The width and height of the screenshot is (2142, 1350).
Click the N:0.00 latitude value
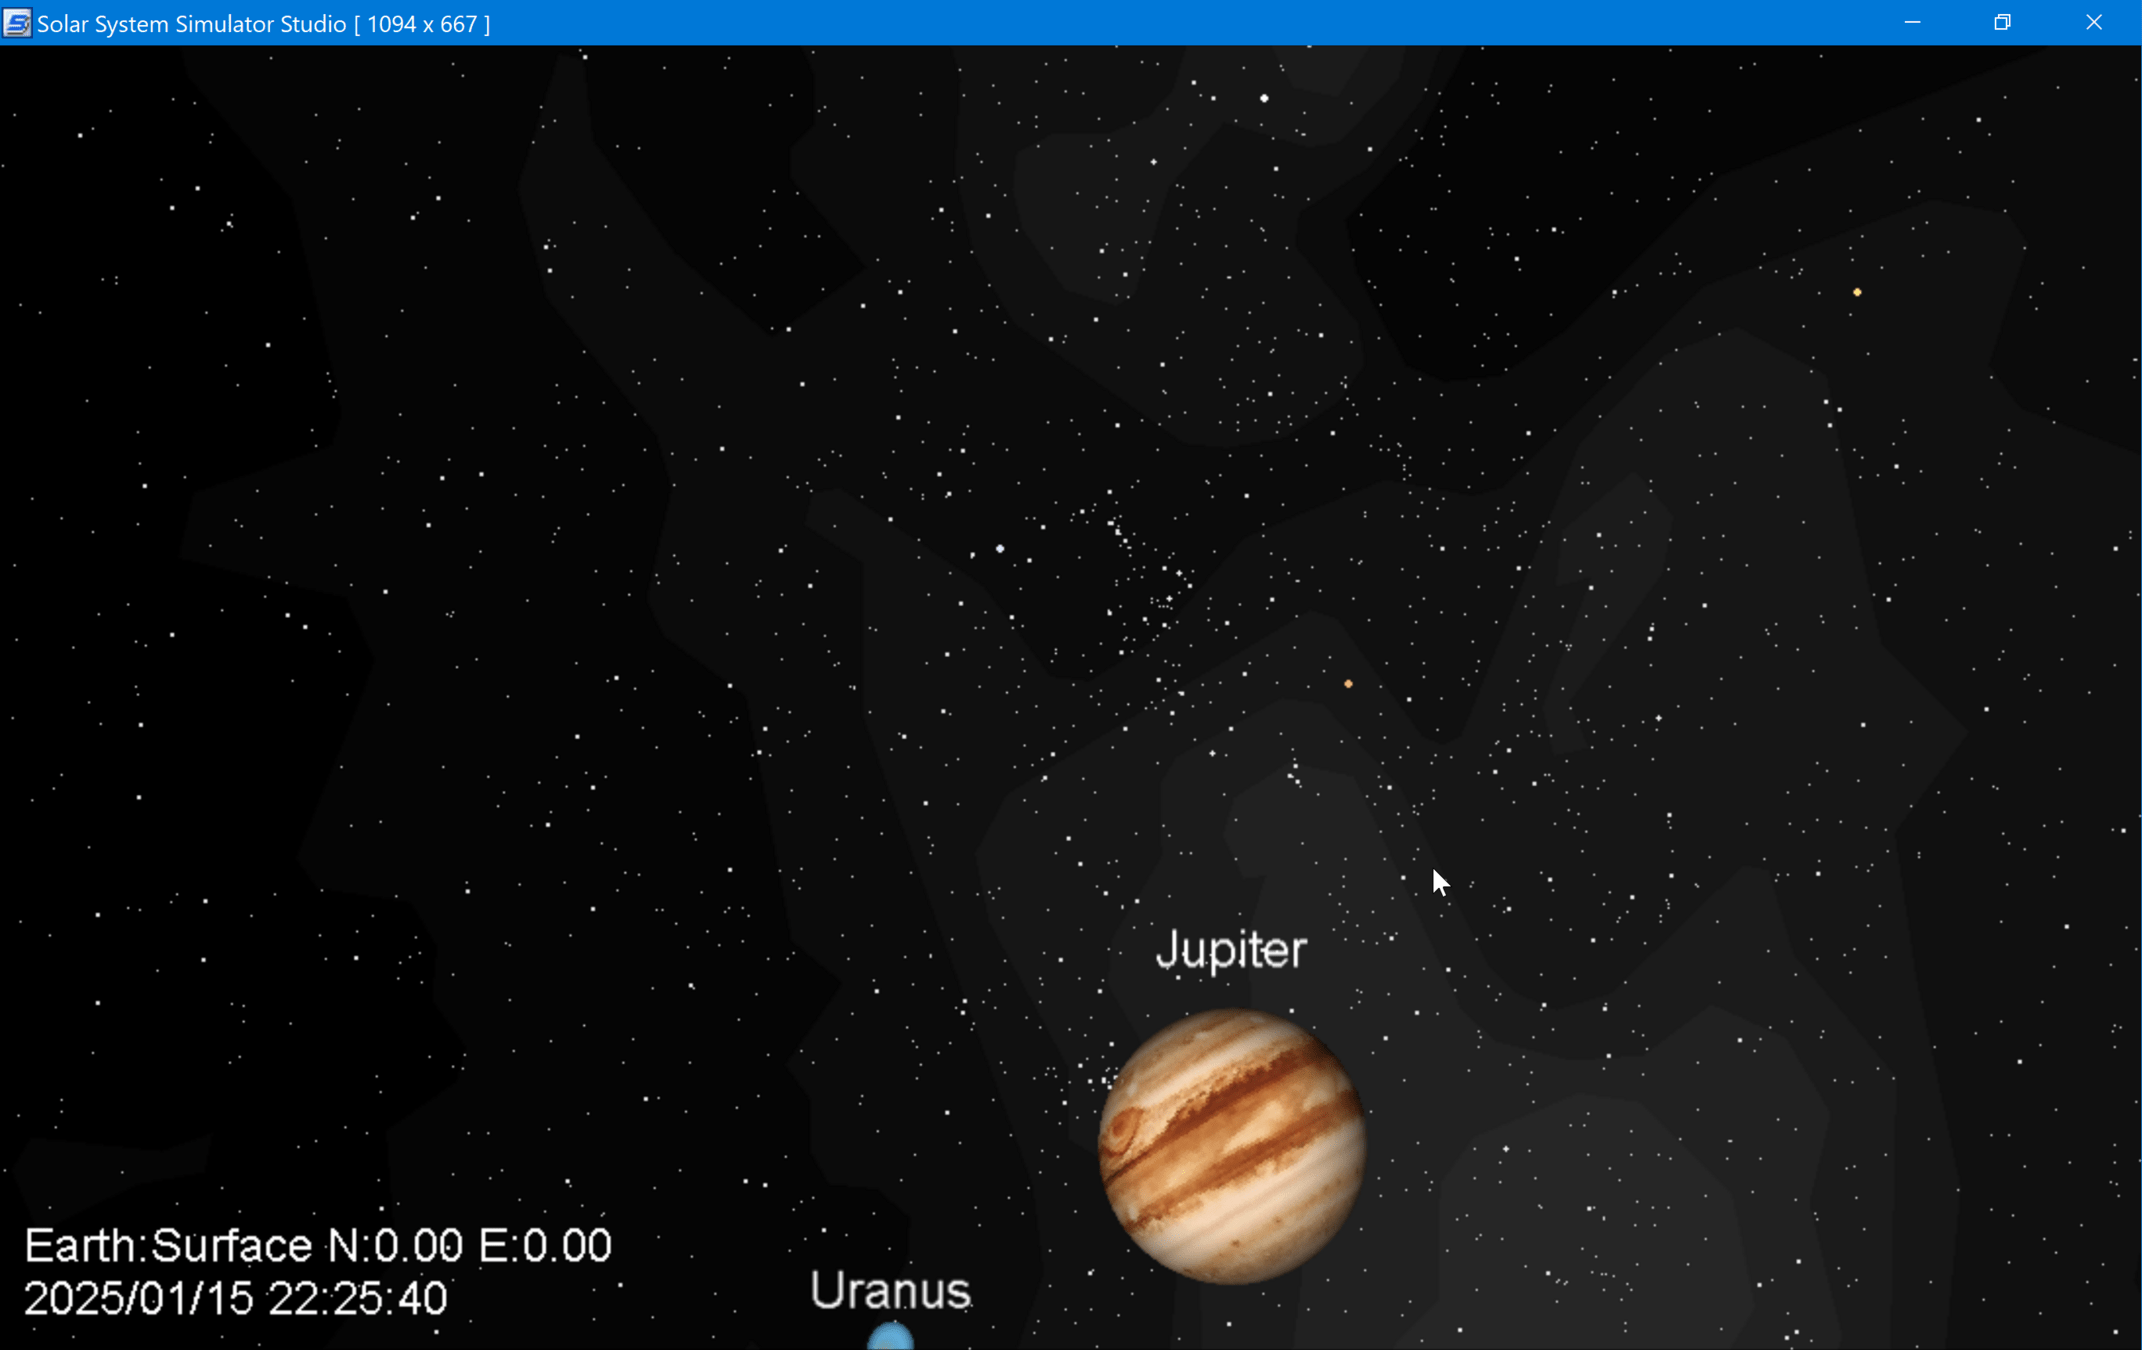coord(396,1246)
